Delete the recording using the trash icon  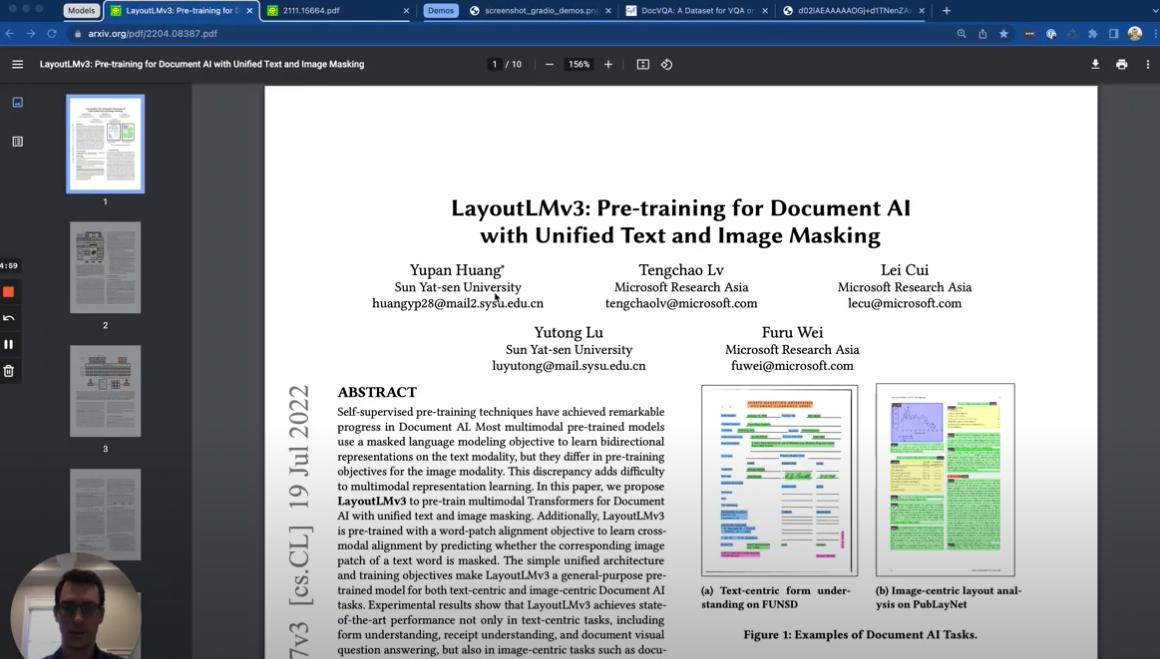coord(8,369)
